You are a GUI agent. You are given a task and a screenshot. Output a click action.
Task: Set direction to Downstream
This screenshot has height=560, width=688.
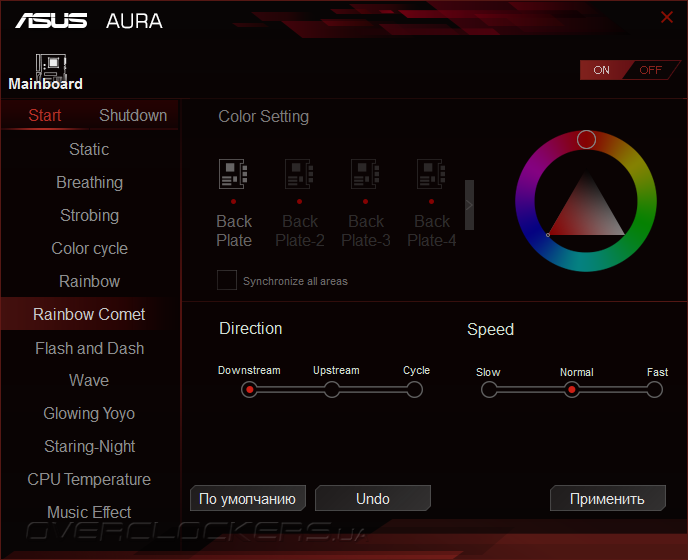pos(249,390)
